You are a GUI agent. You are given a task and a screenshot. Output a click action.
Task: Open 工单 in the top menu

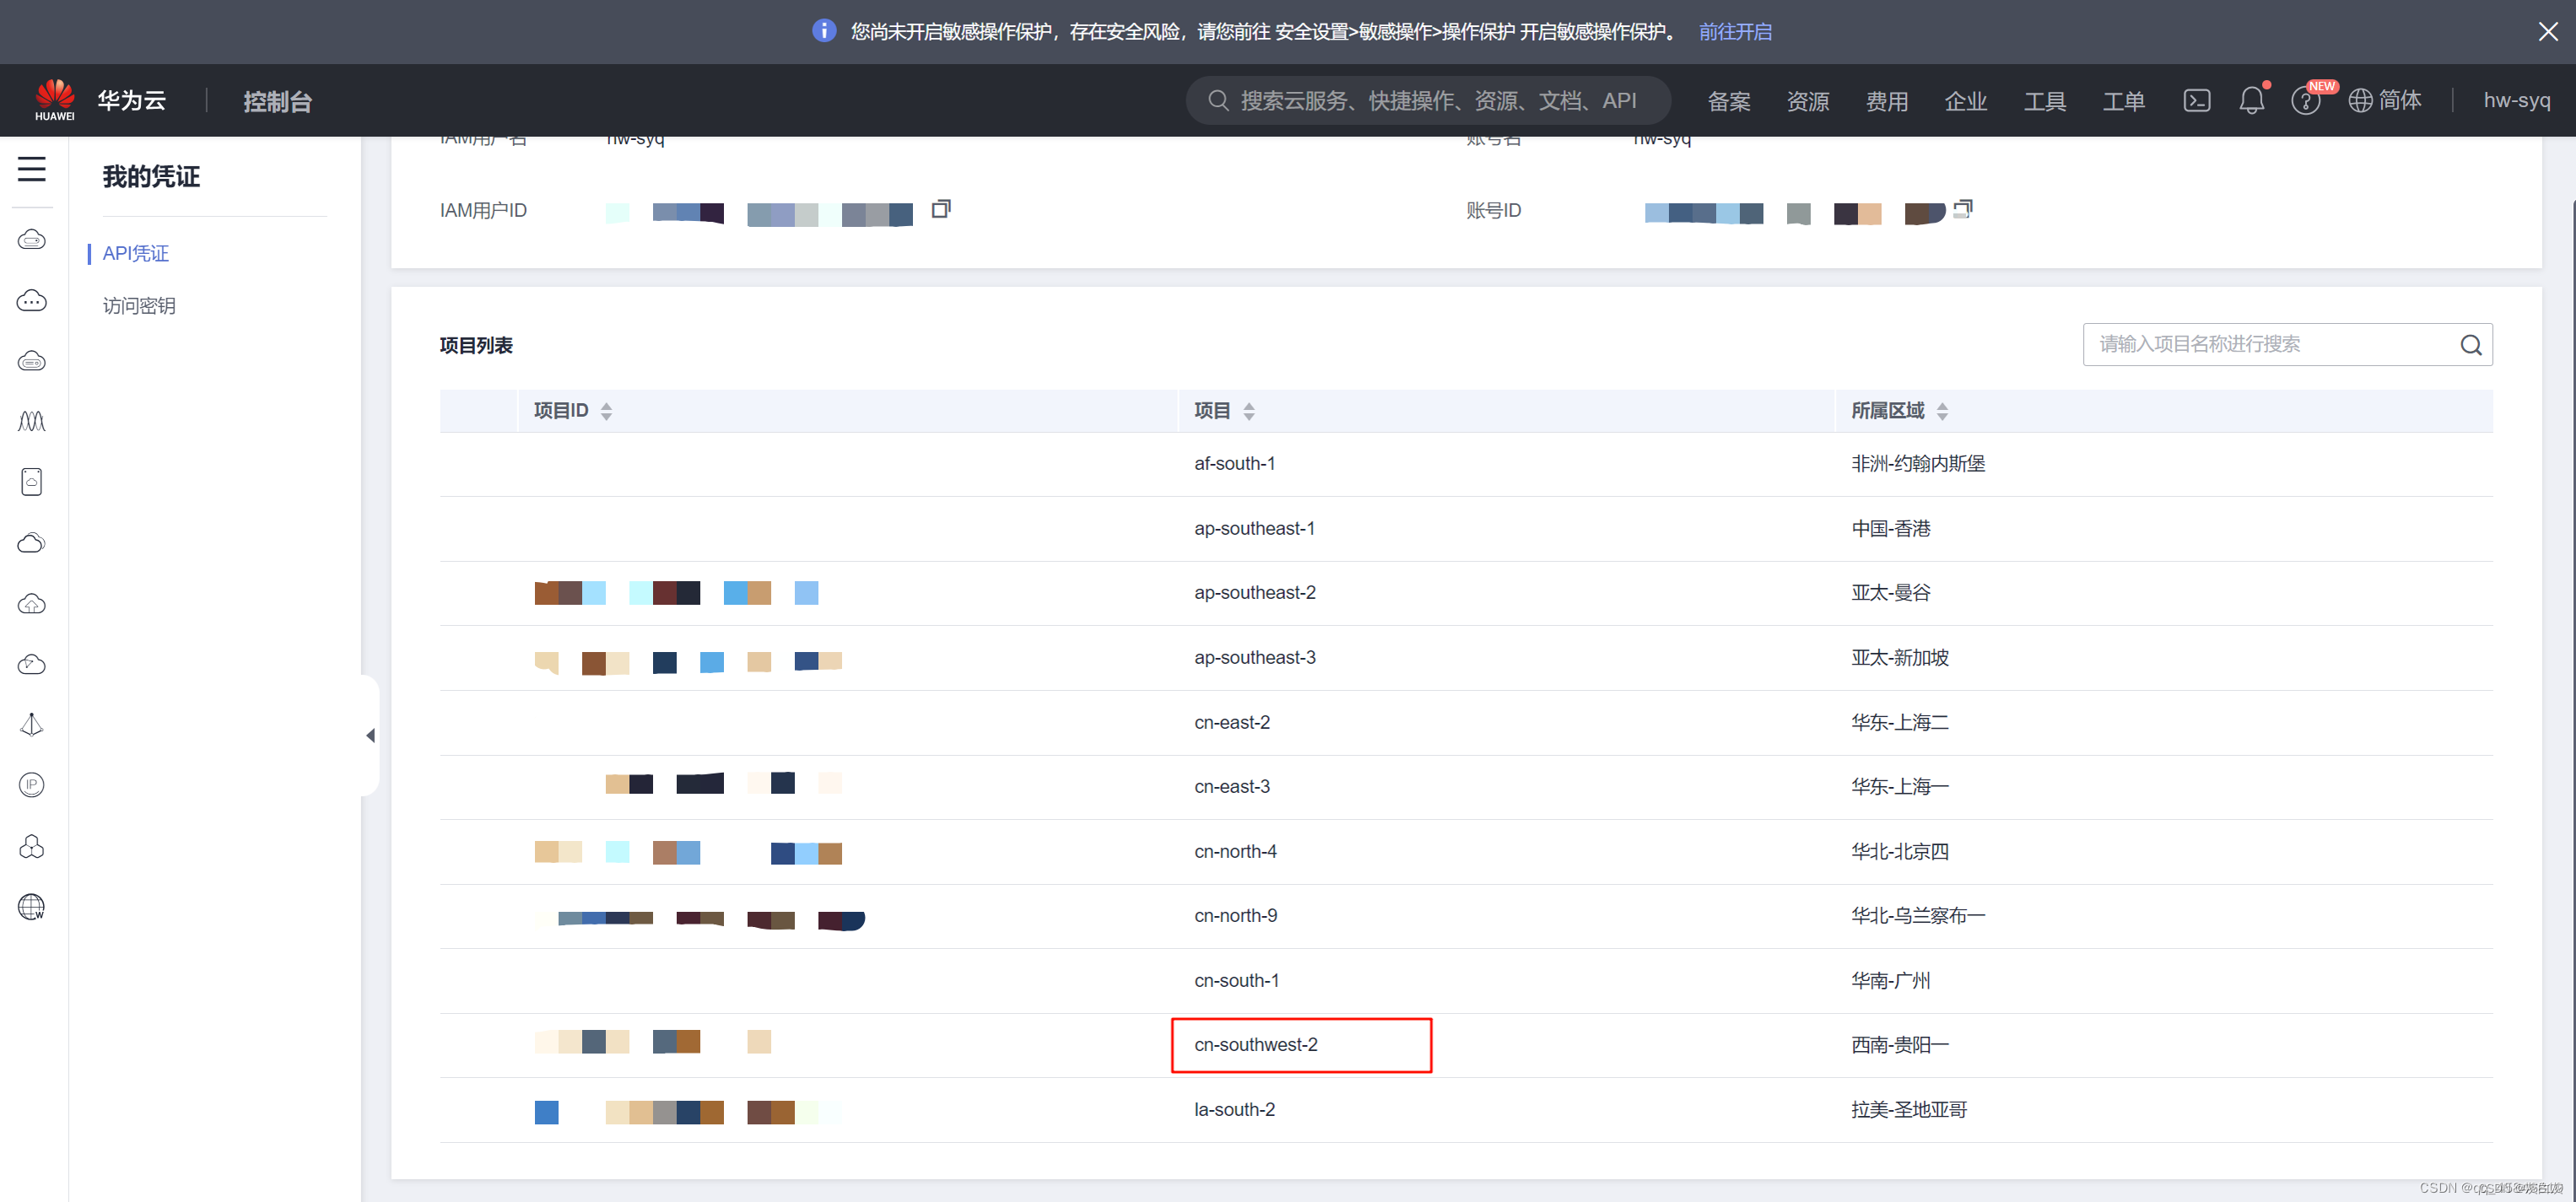(2124, 101)
